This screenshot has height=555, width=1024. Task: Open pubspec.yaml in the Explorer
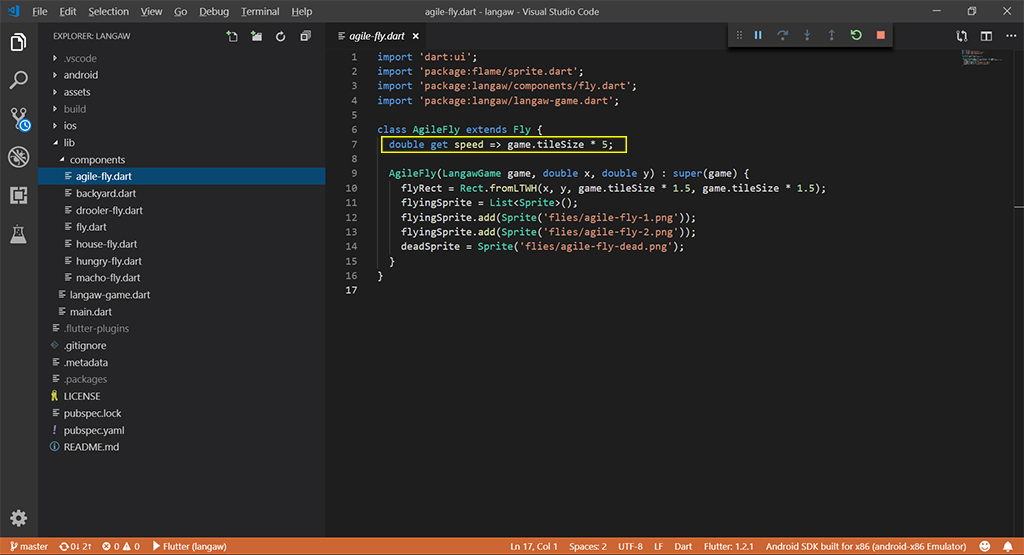tap(93, 430)
